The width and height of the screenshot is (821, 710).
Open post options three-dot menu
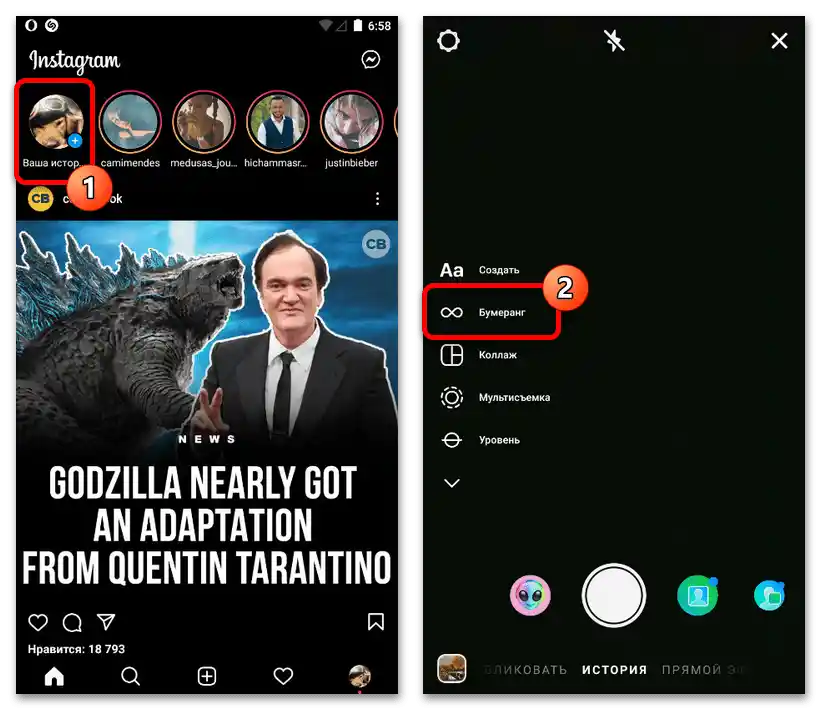(378, 198)
